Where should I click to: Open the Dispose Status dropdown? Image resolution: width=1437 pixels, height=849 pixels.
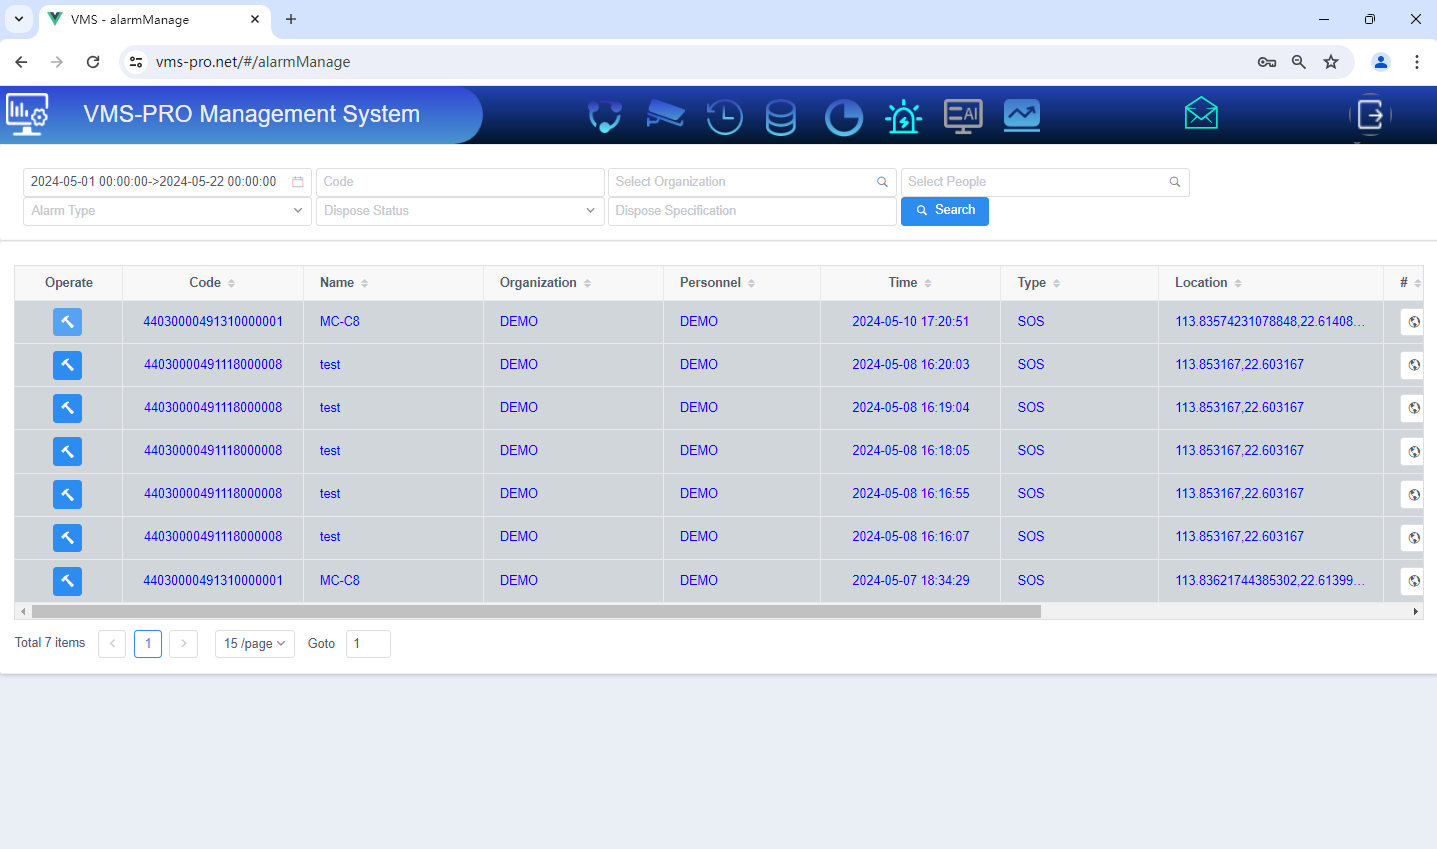(459, 211)
